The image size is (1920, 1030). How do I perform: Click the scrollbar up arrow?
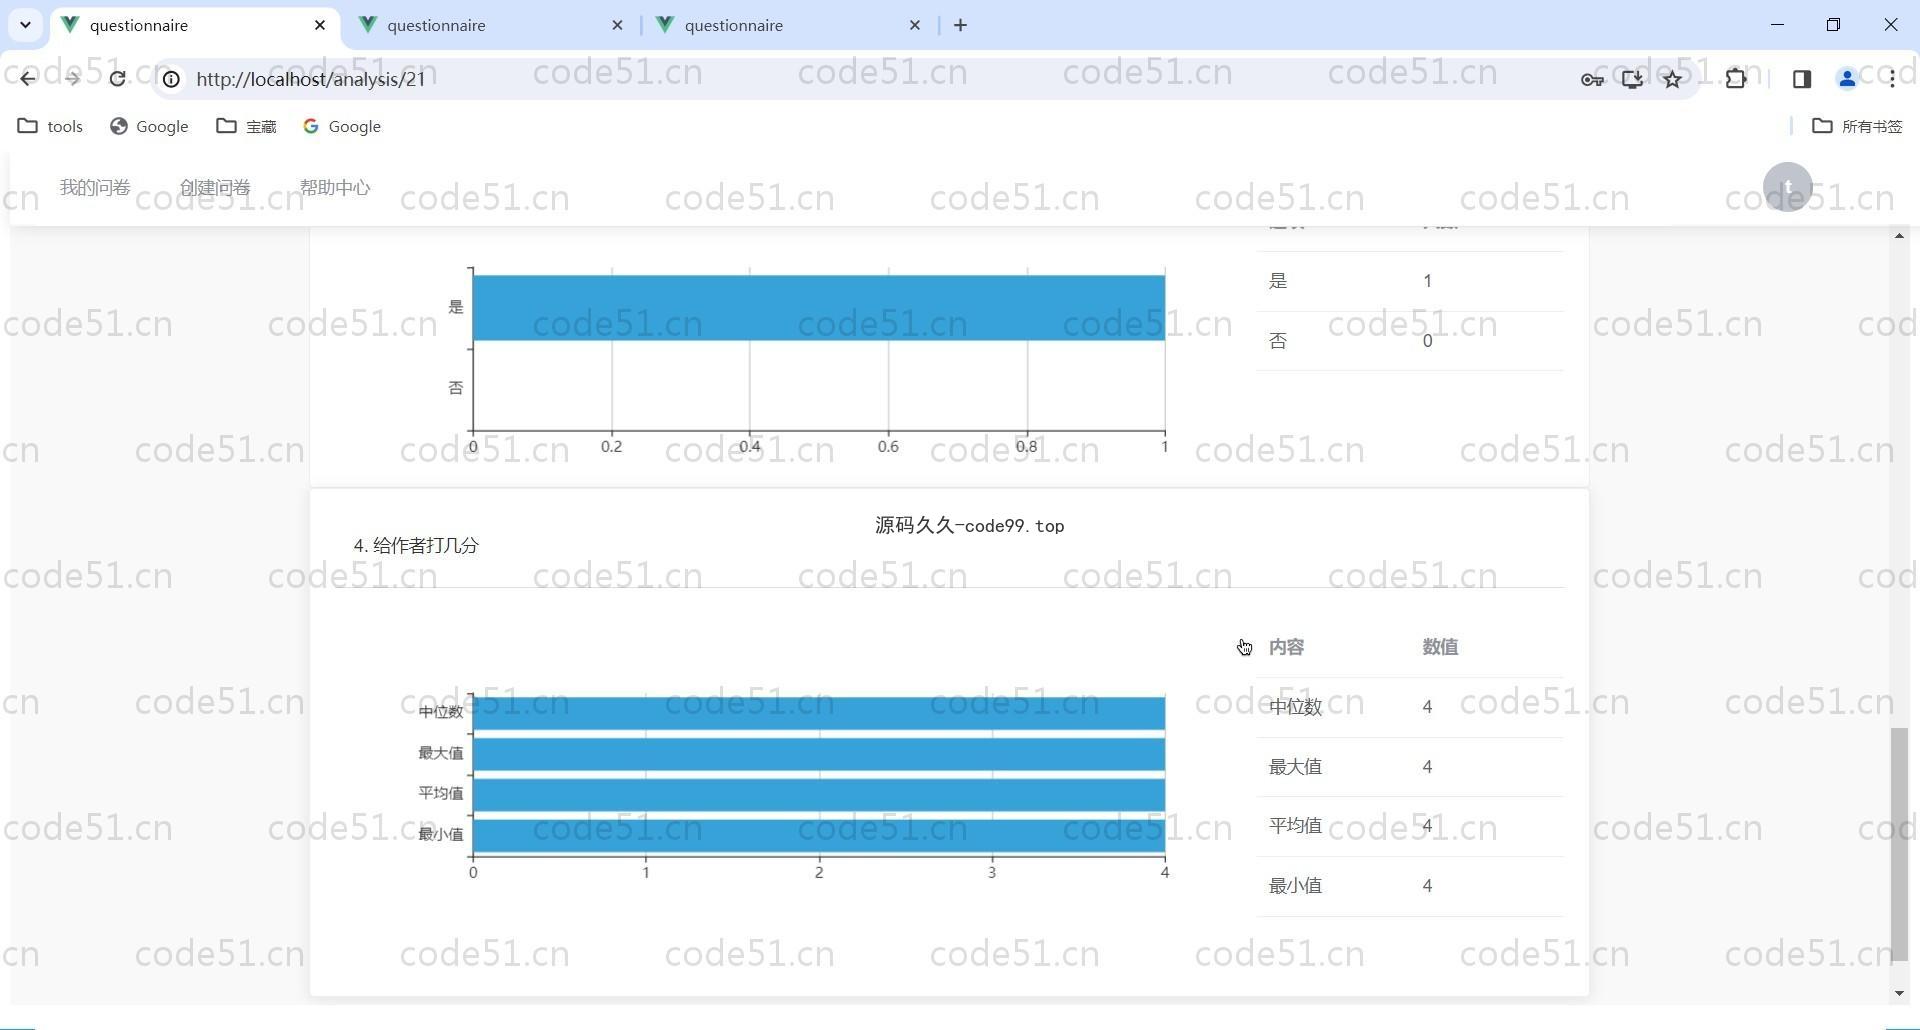1900,235
